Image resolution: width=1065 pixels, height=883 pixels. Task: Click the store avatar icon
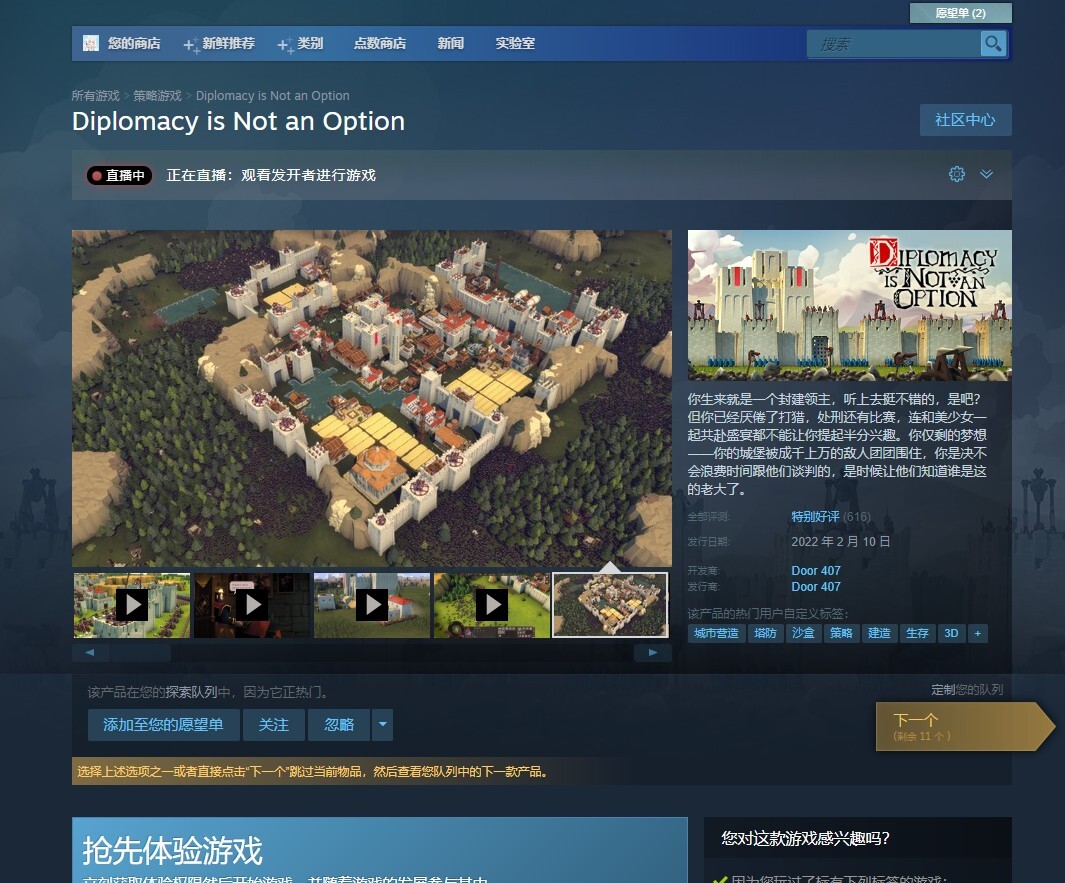[91, 43]
